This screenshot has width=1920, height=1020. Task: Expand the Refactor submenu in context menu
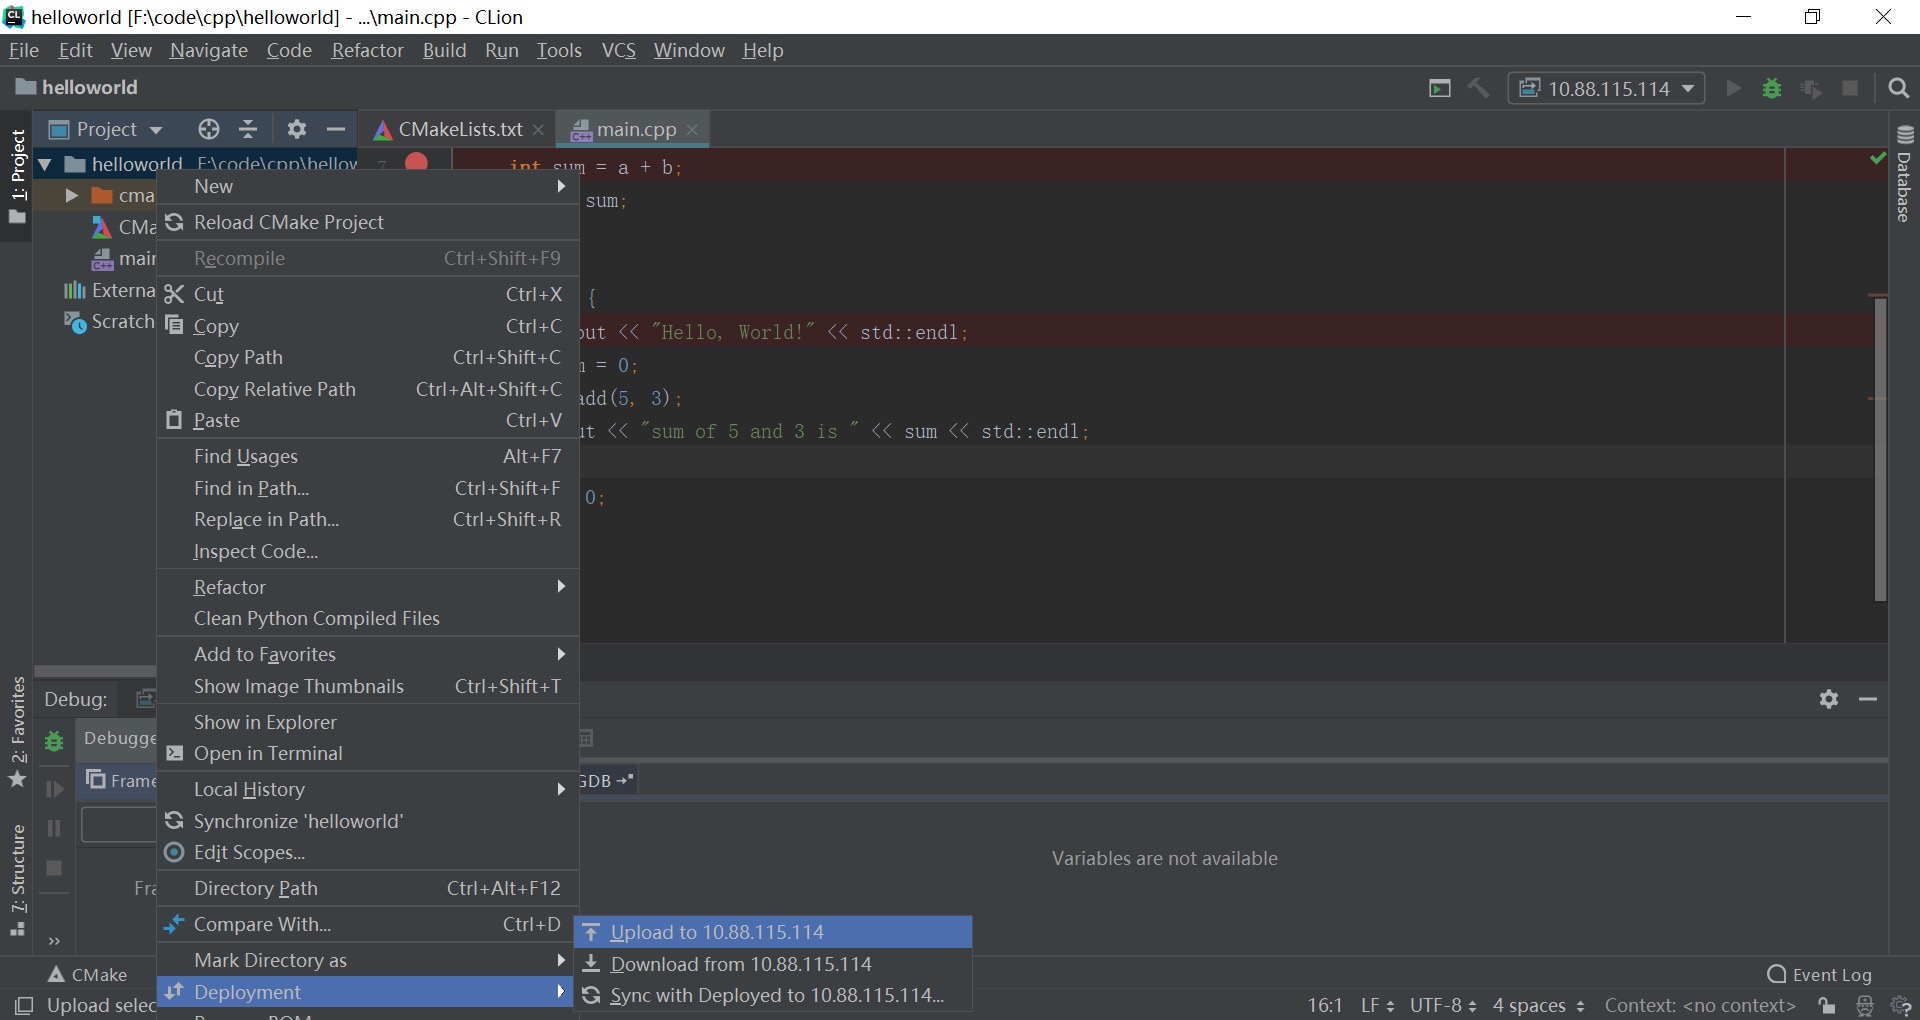[368, 587]
